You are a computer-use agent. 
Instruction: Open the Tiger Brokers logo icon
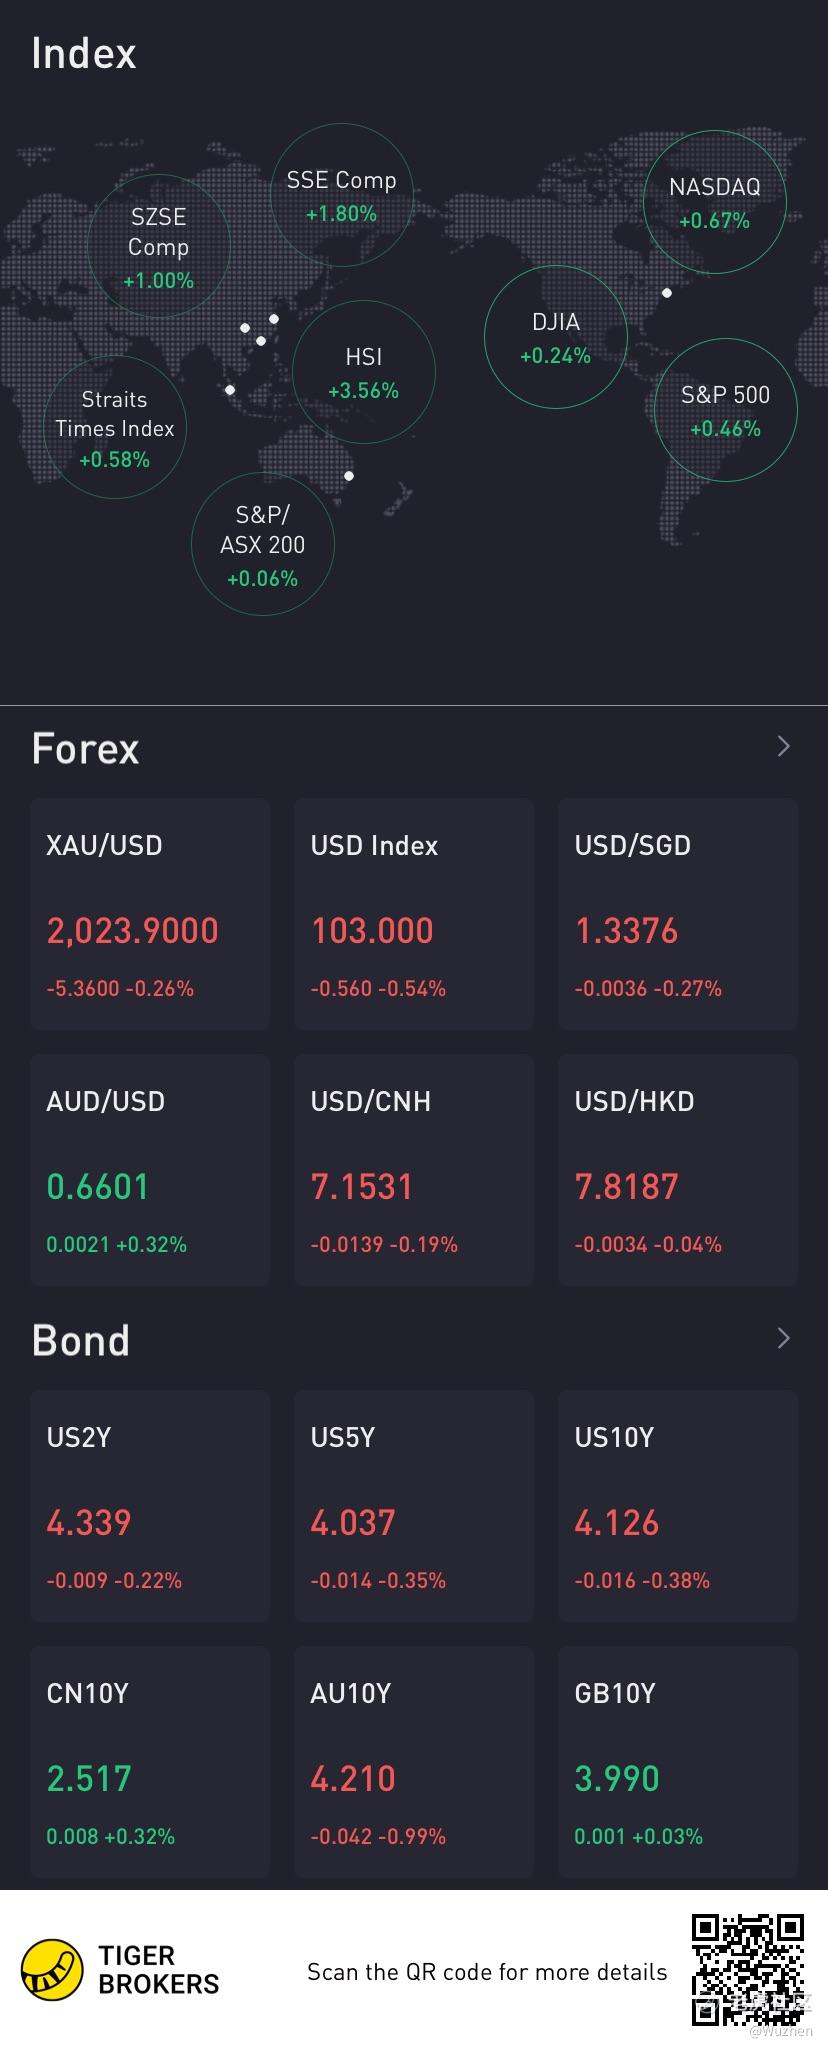click(53, 1971)
